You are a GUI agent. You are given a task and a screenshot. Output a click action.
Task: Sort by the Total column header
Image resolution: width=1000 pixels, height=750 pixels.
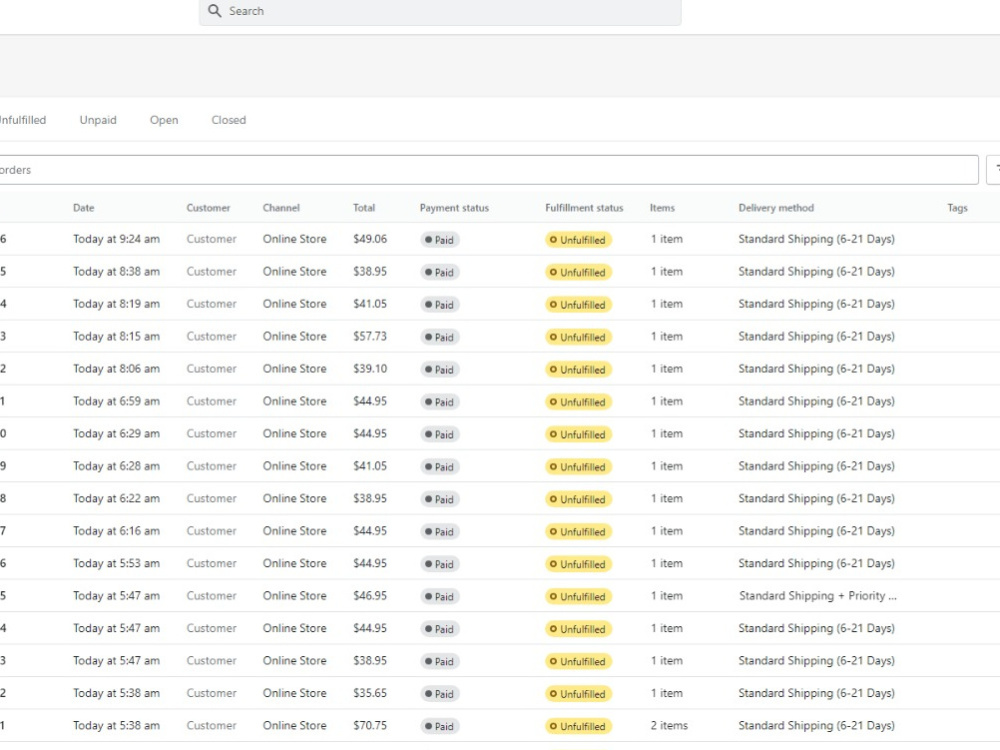[x=364, y=208]
